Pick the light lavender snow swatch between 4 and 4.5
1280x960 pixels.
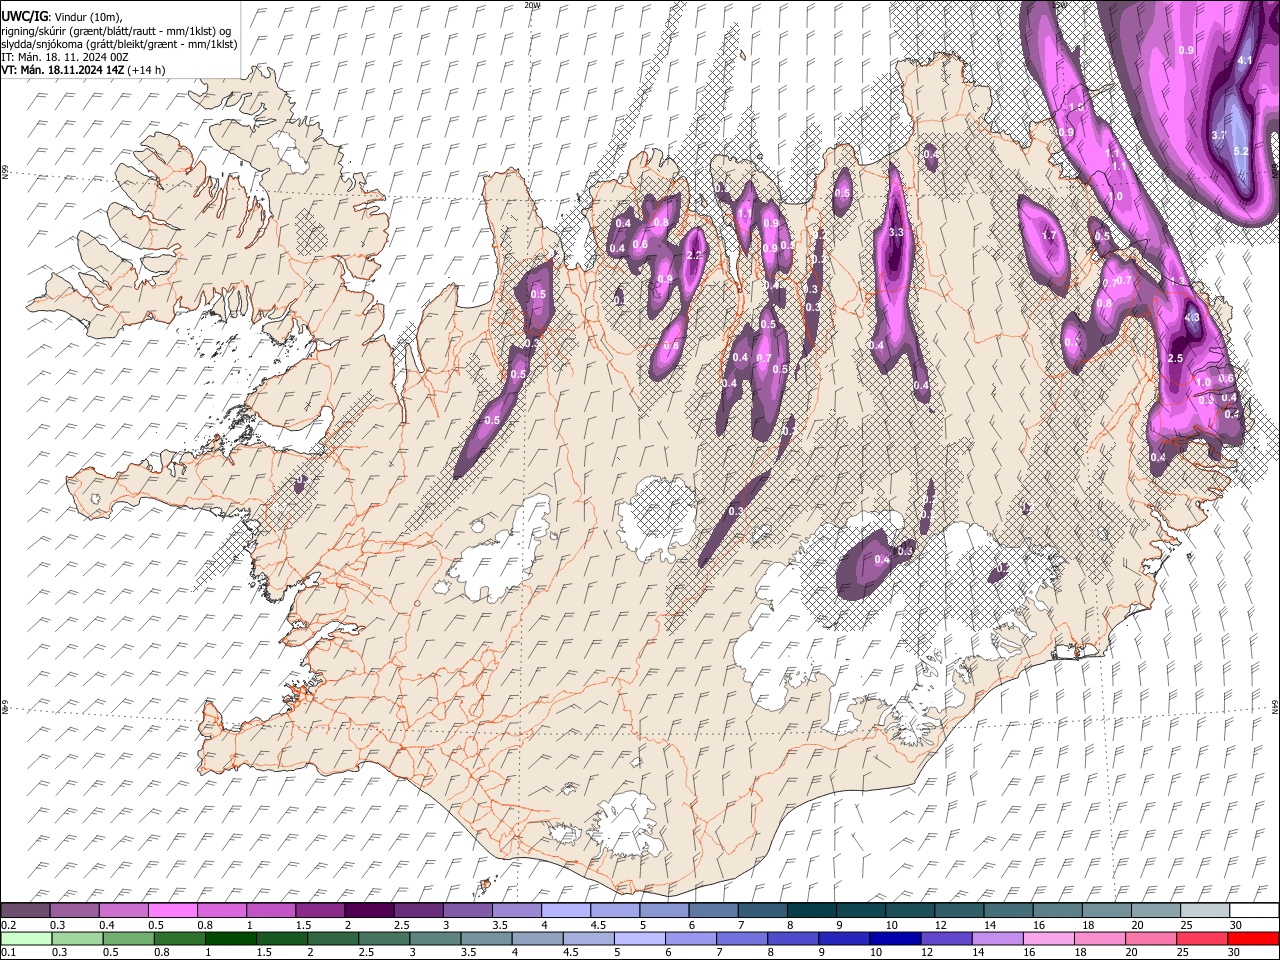pyautogui.click(x=564, y=910)
